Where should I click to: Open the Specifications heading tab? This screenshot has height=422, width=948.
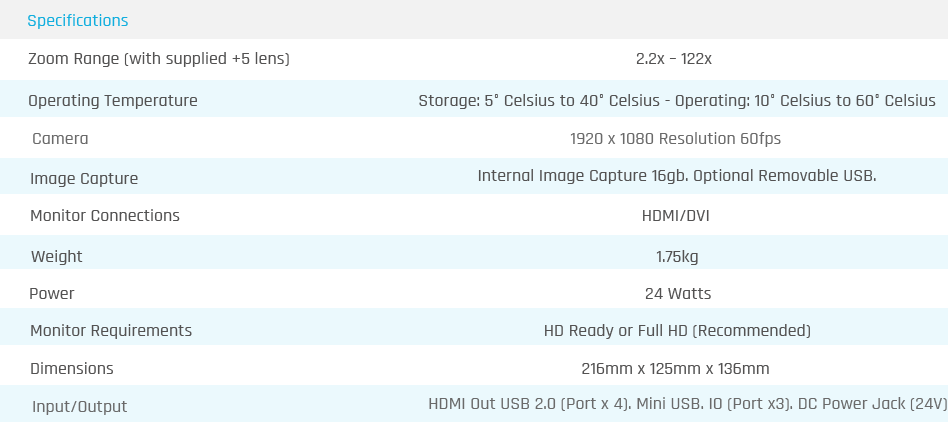click(77, 21)
